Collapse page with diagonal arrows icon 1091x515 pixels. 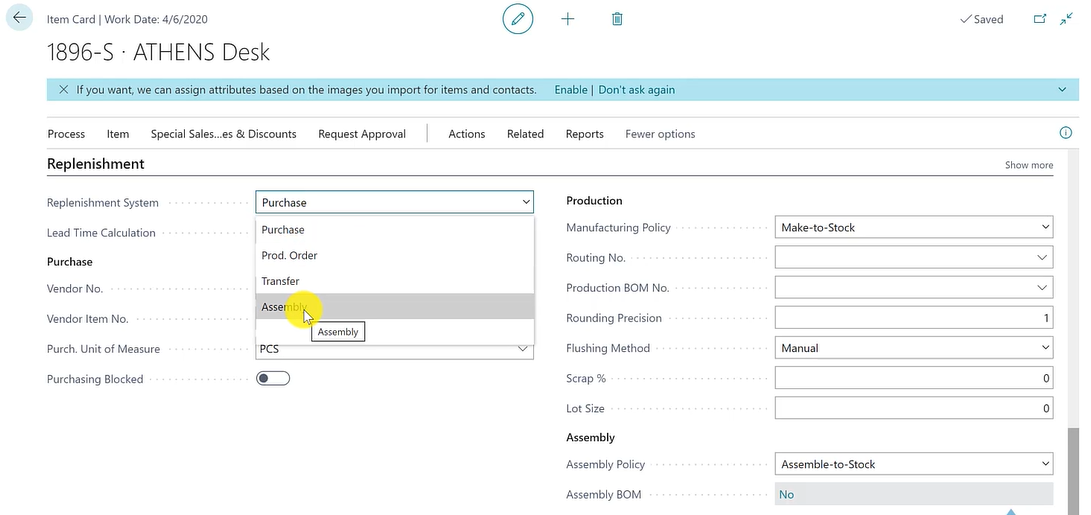pyautogui.click(x=1066, y=19)
